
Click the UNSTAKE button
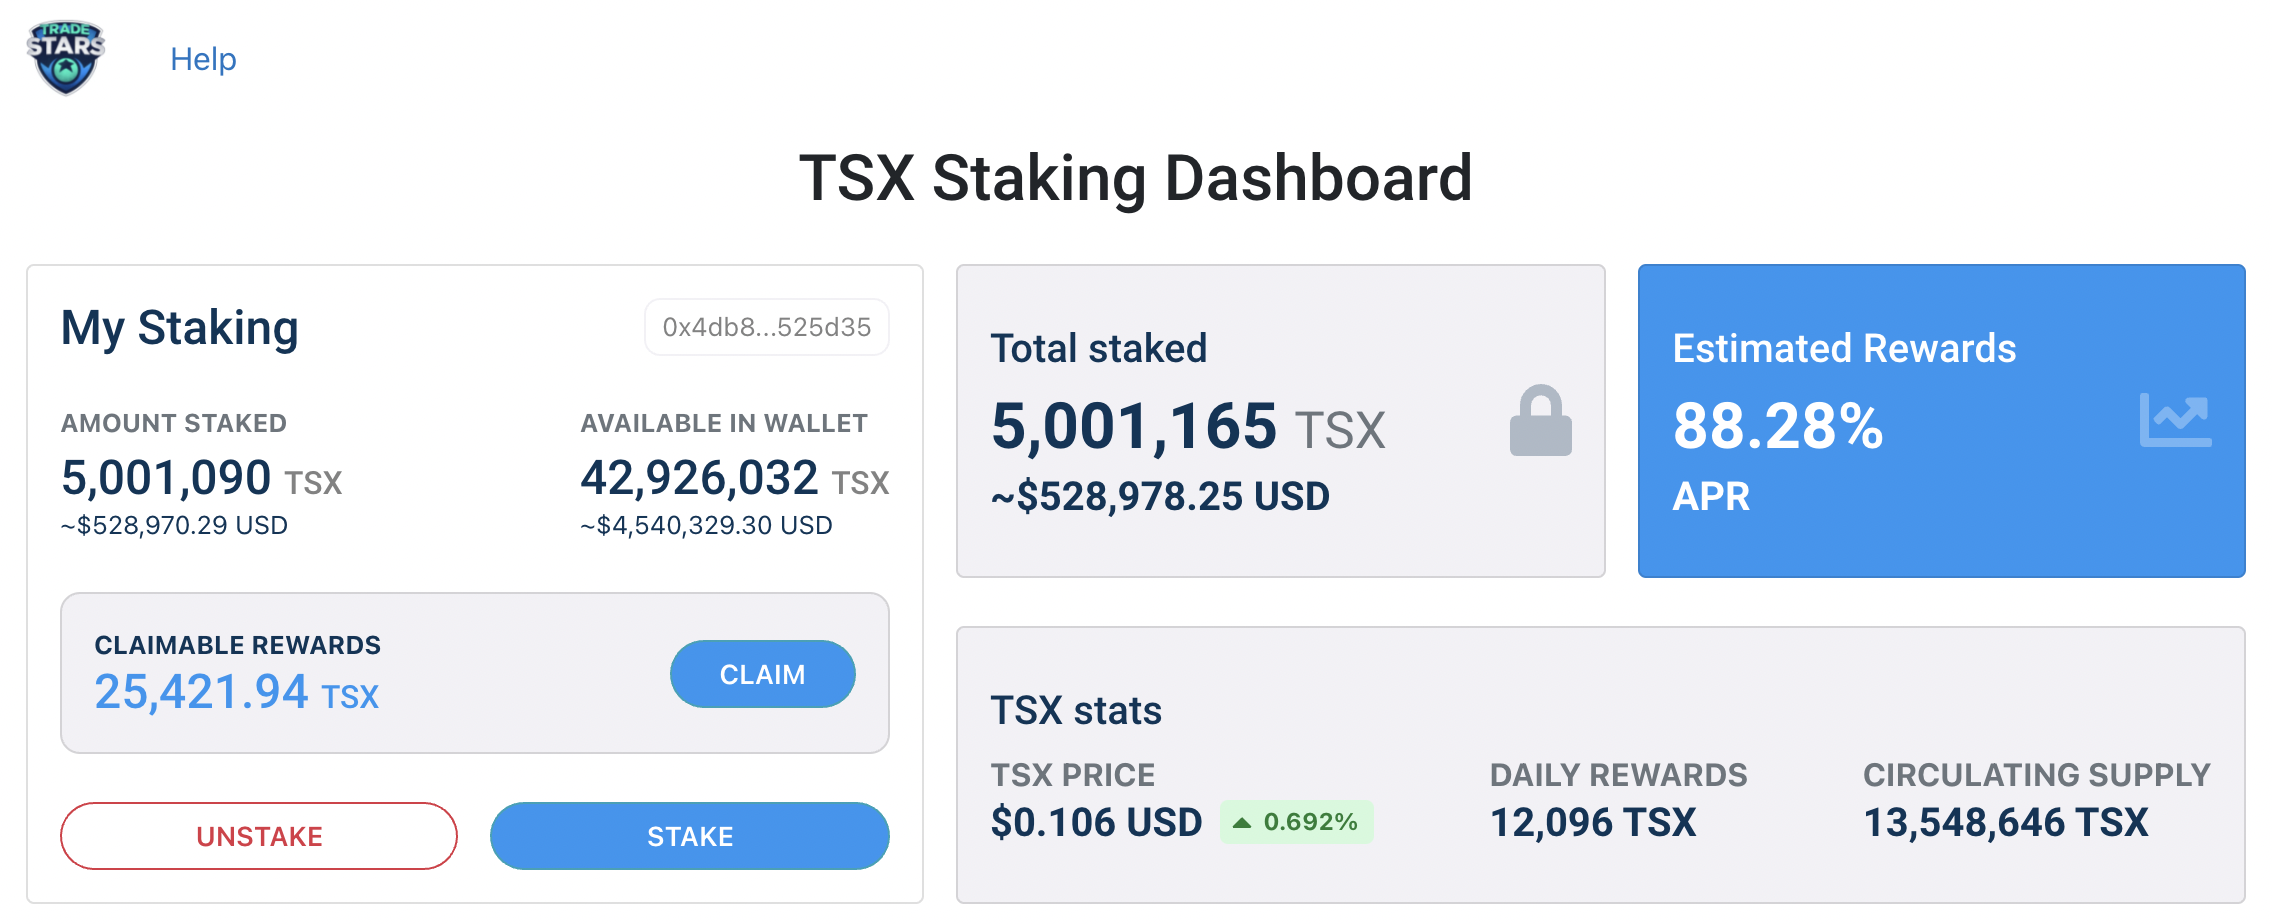tap(259, 836)
